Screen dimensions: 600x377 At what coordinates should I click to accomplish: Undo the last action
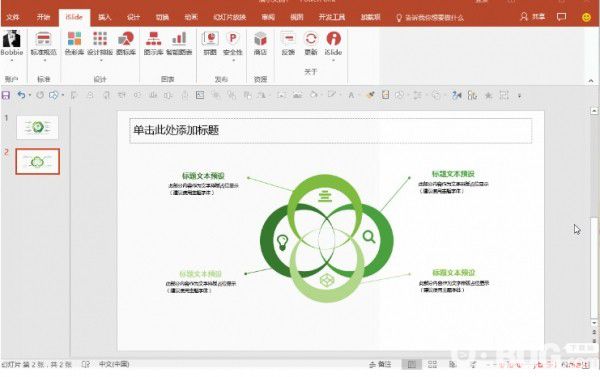(21, 95)
